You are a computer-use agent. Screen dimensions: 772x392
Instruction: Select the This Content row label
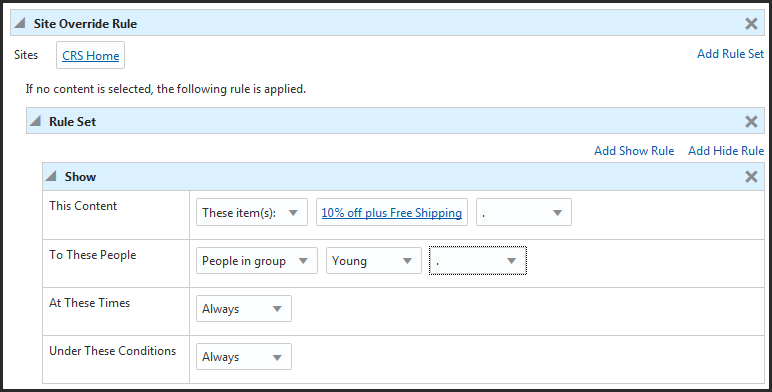point(83,206)
